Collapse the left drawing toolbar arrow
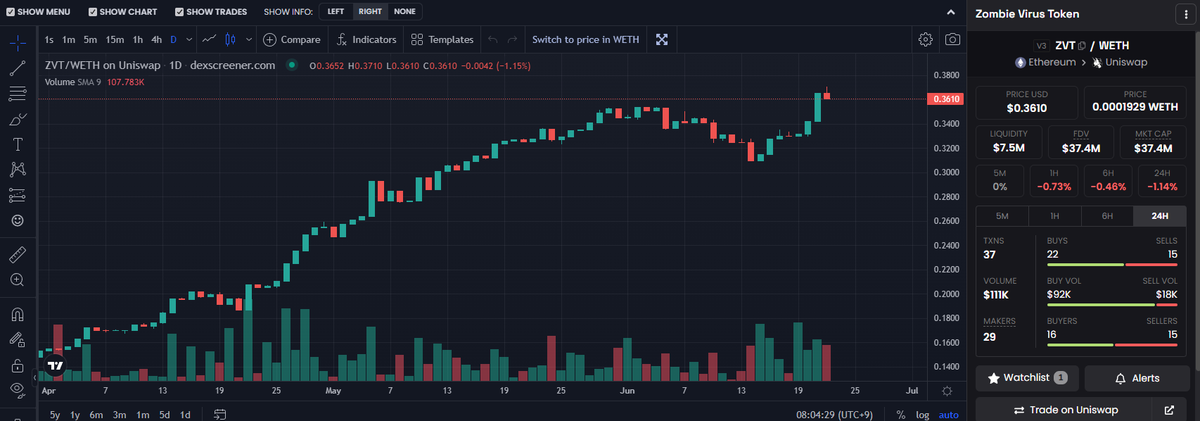The width and height of the screenshot is (1200, 421). point(35,378)
